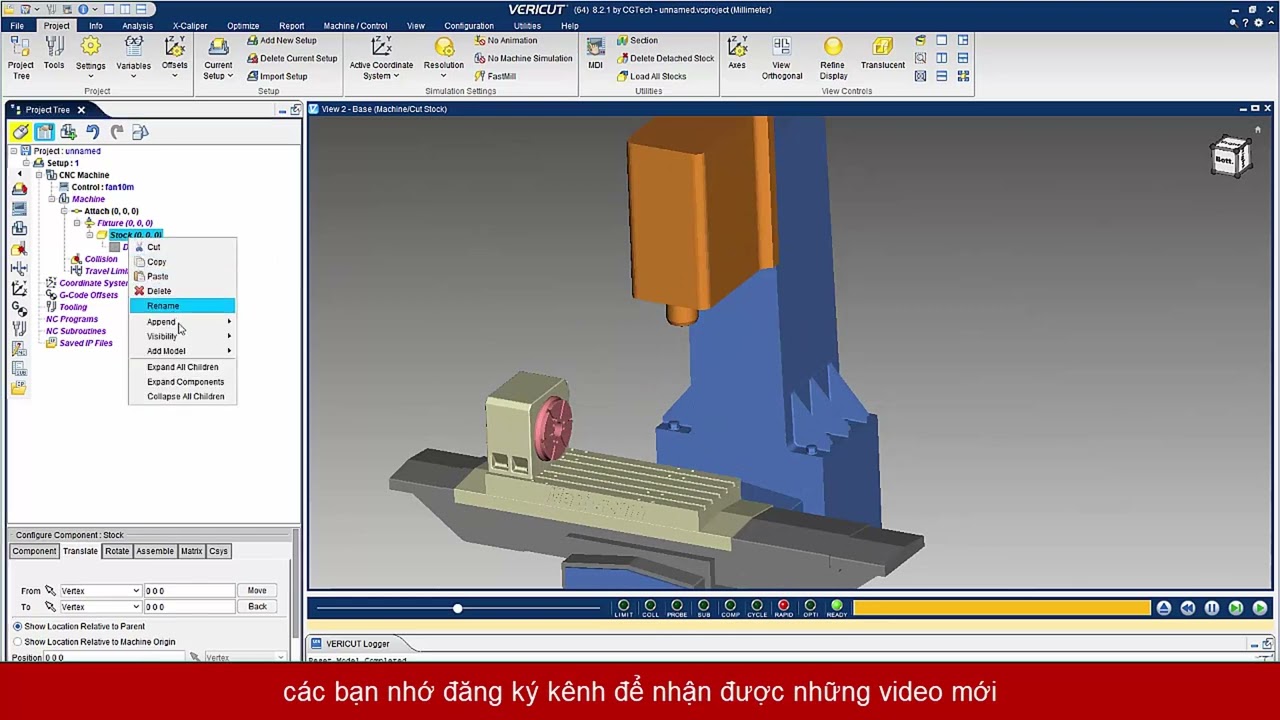Click the Single Step playback button
Image resolution: width=1280 pixels, height=720 pixels.
click(1236, 608)
